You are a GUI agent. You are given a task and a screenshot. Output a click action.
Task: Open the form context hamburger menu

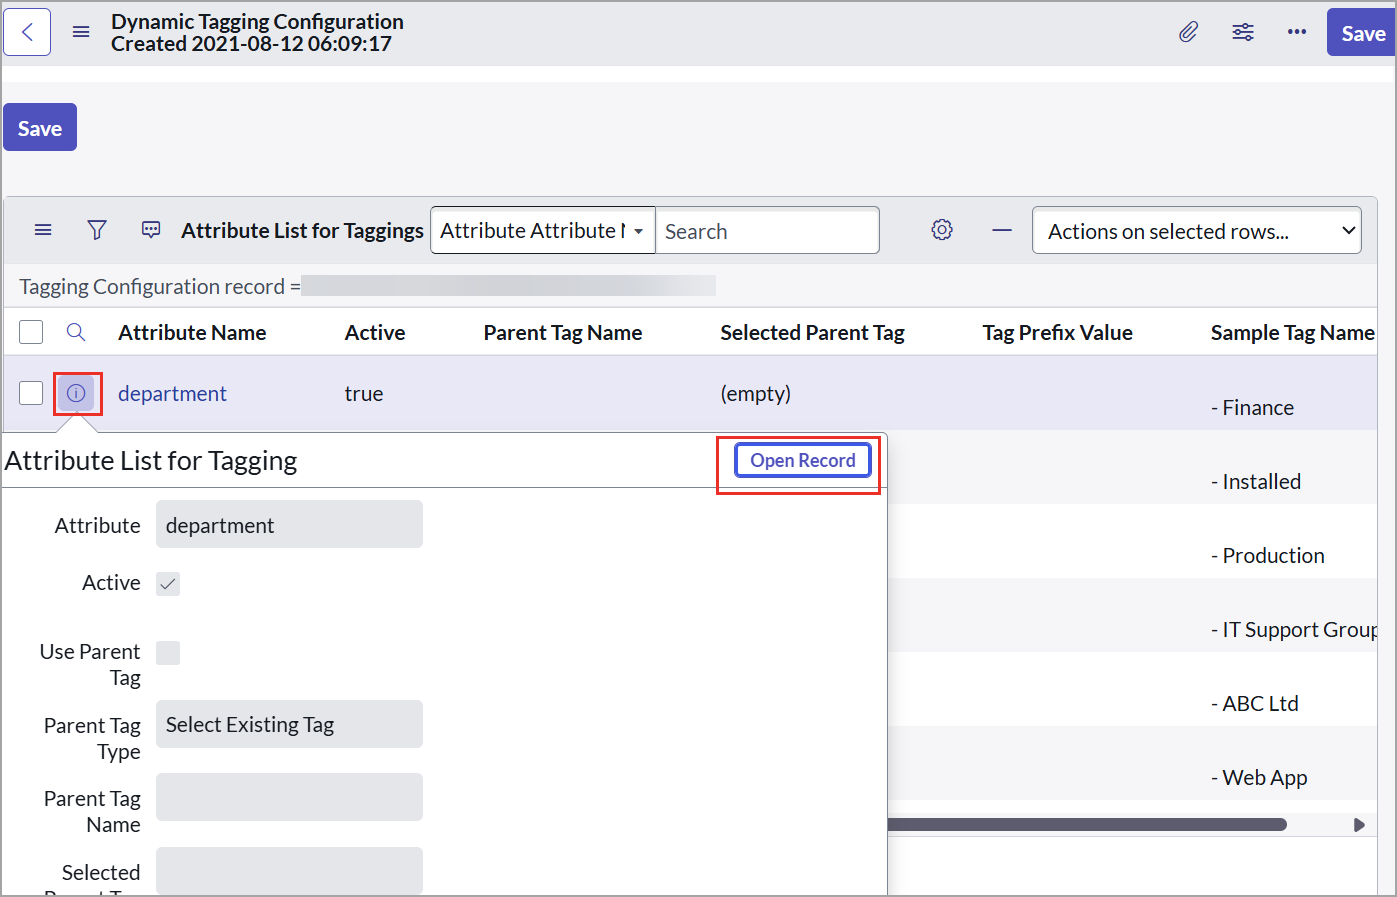[x=80, y=31]
